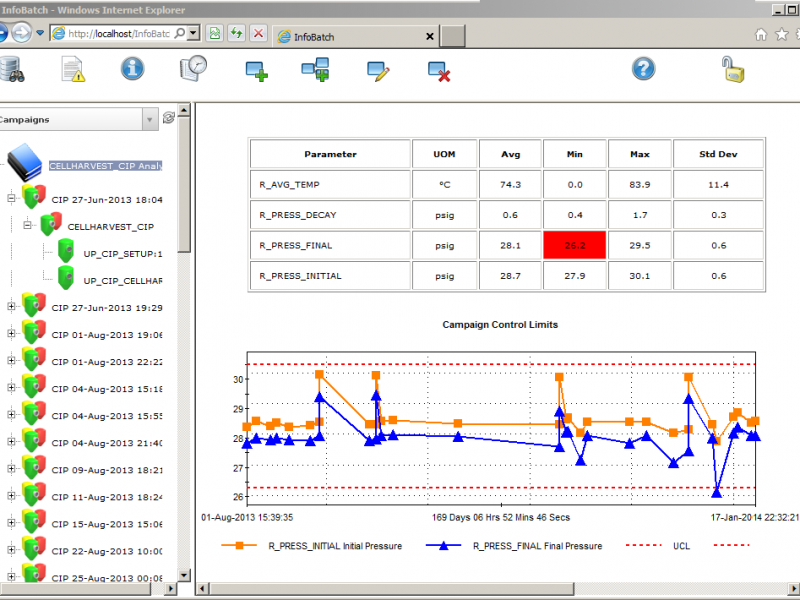Click the shield icon for UP_CIP_CELLHAR
Screen dimensions: 800x600
(65, 278)
